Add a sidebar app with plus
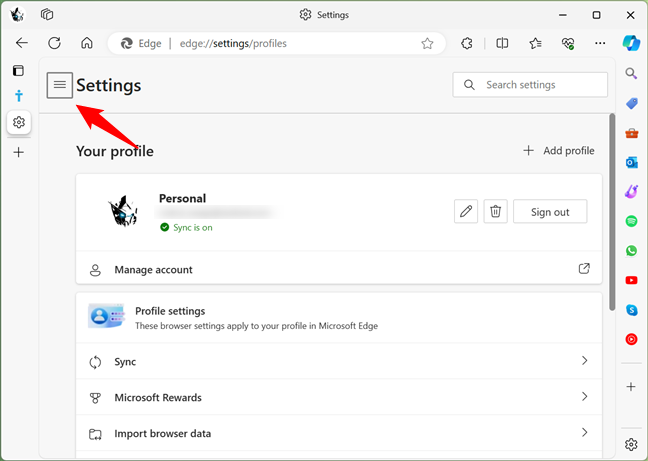648x461 pixels. [x=631, y=387]
